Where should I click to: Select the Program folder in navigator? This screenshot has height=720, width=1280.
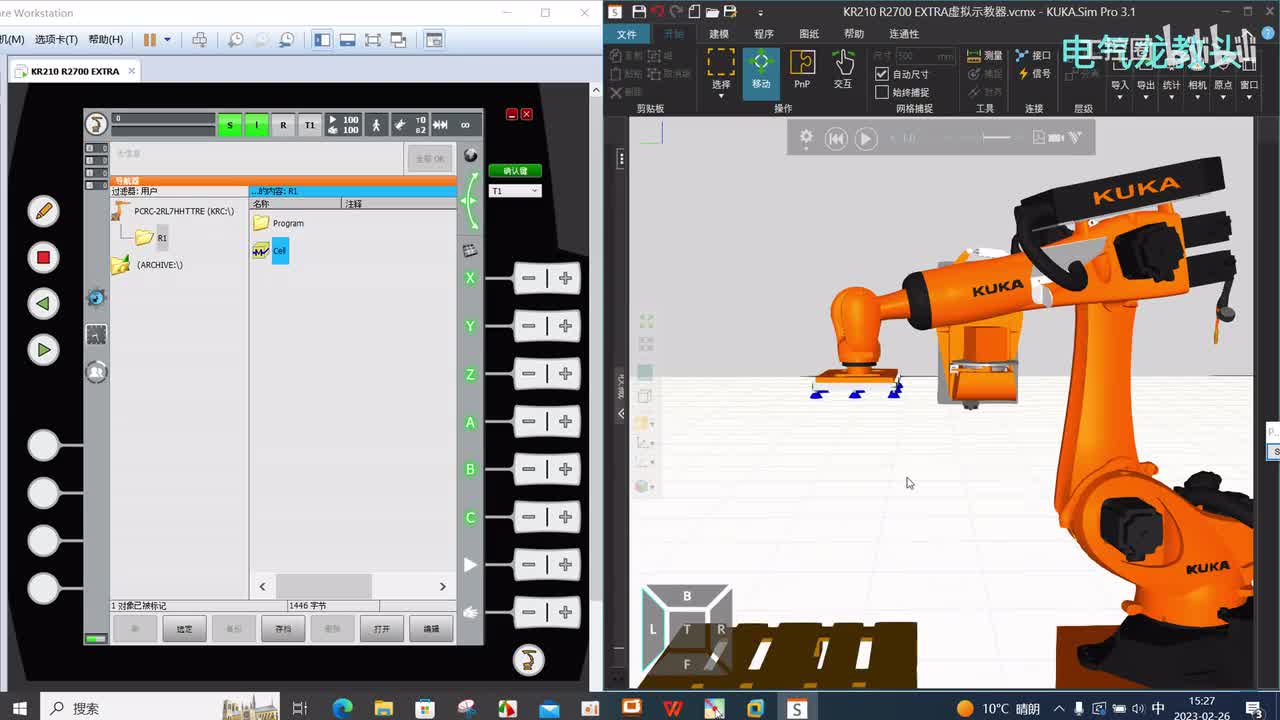tap(279, 223)
